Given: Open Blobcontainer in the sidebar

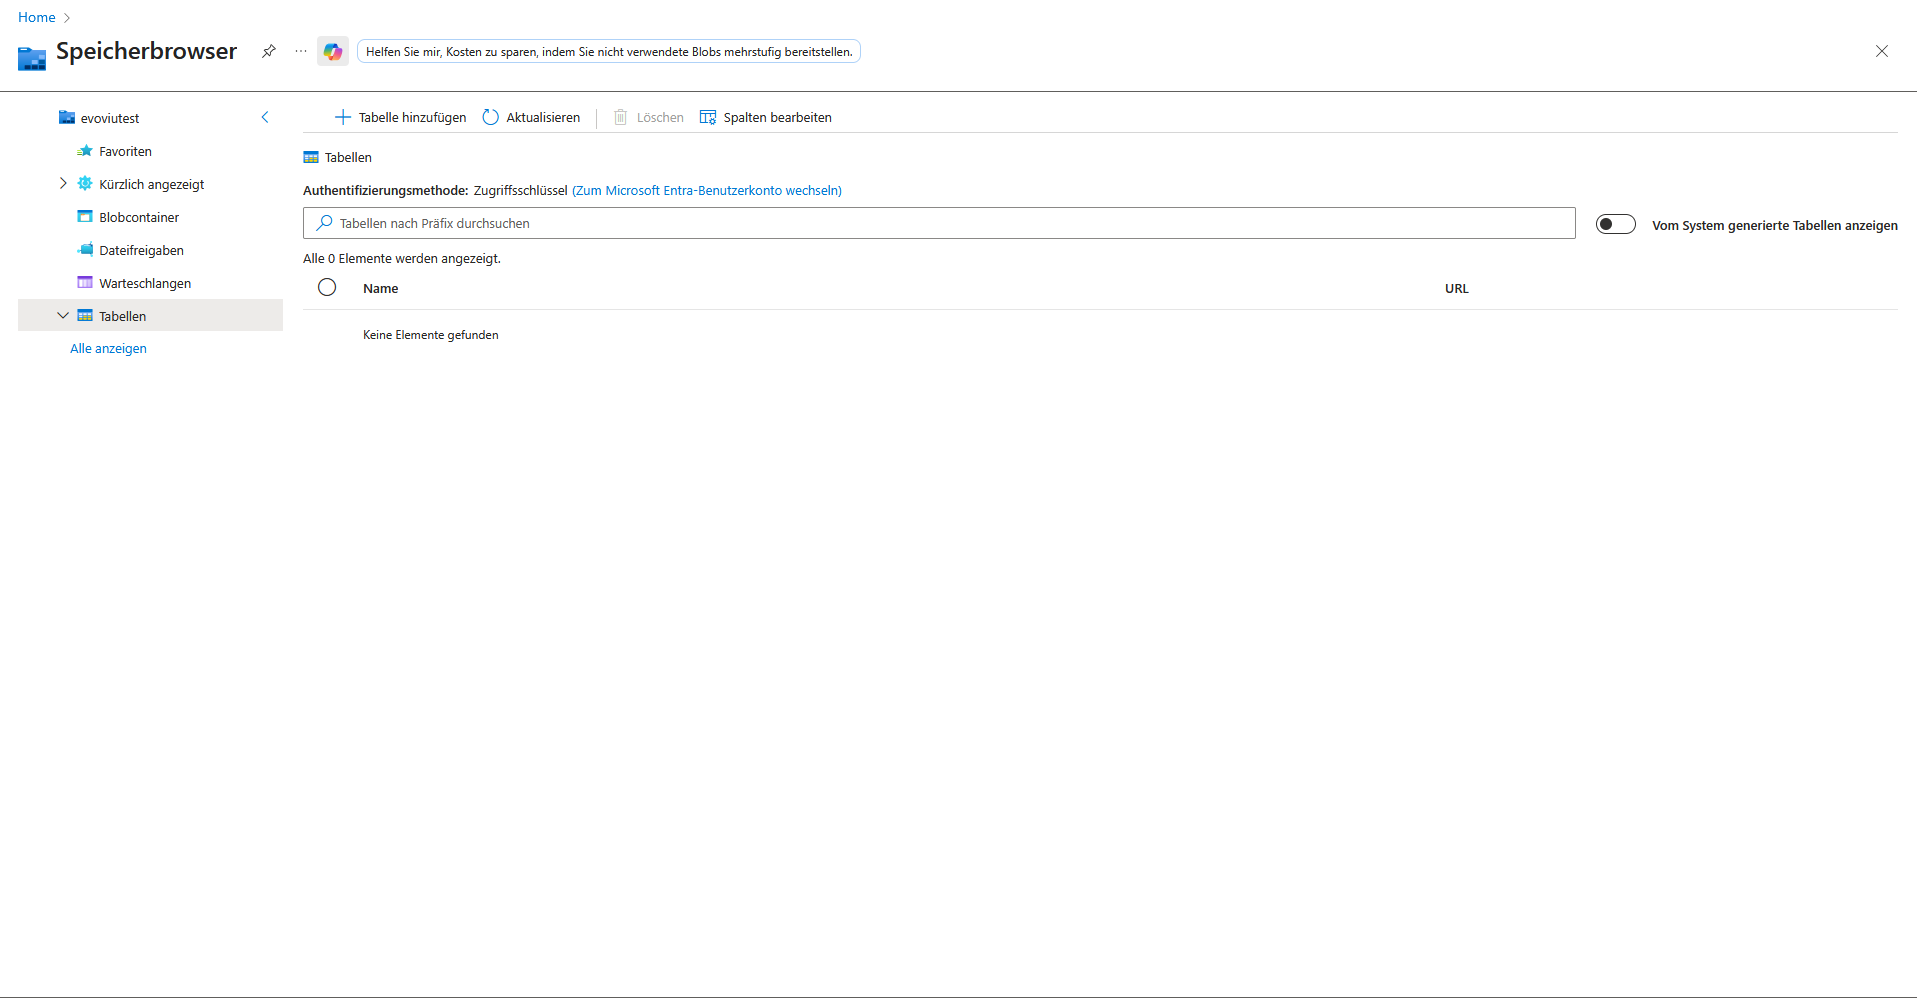Looking at the screenshot, I should [139, 217].
